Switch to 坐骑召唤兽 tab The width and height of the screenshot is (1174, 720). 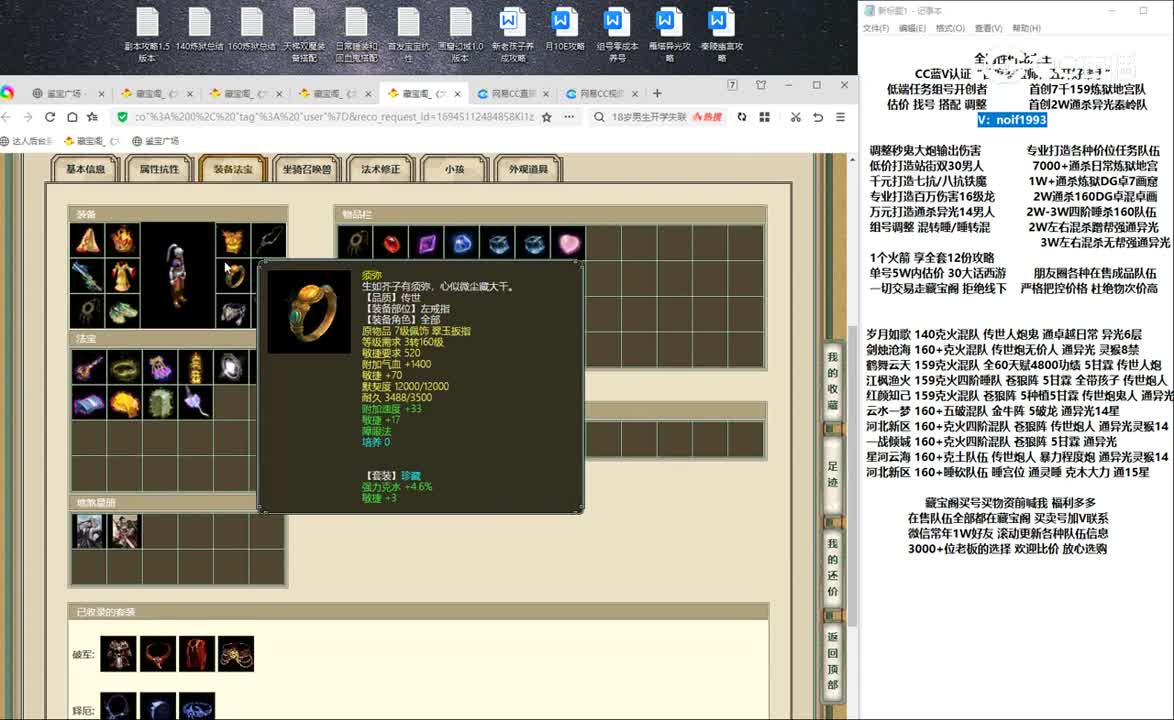coord(307,169)
